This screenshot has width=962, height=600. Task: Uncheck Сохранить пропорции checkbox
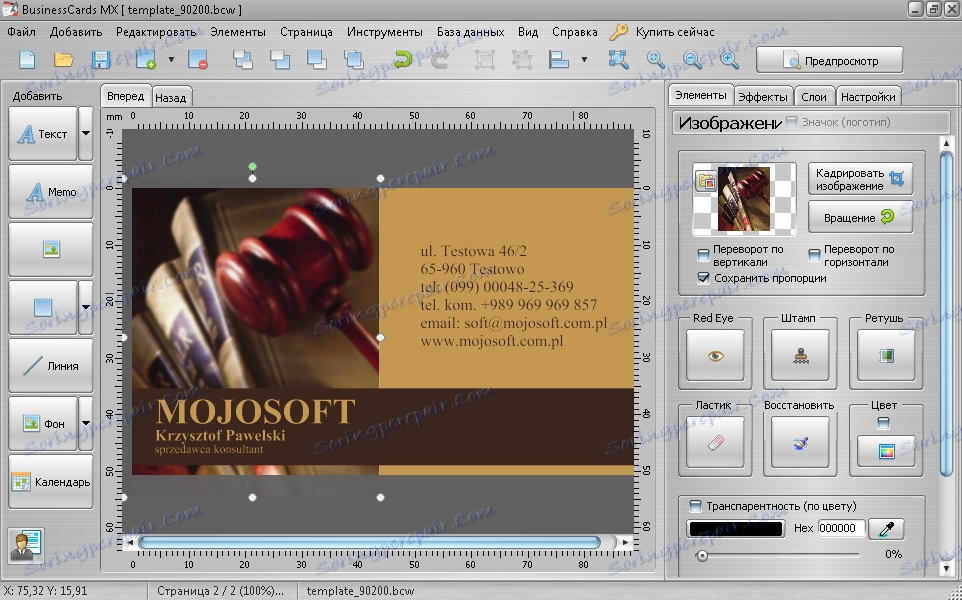[703, 278]
